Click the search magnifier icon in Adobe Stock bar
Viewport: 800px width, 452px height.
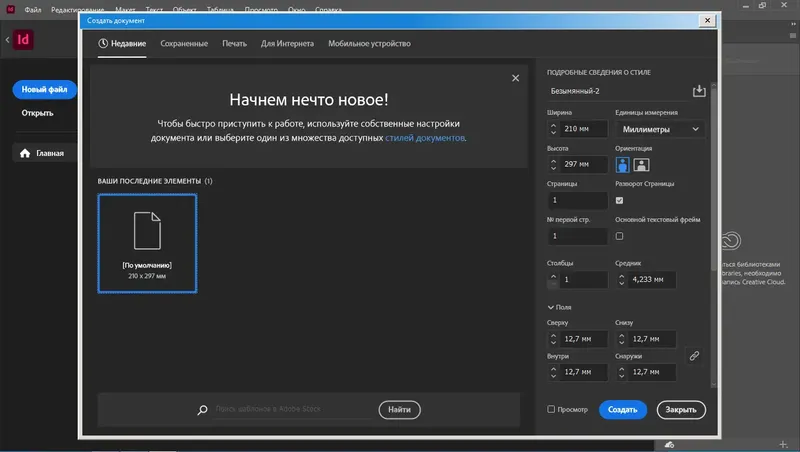coord(203,410)
